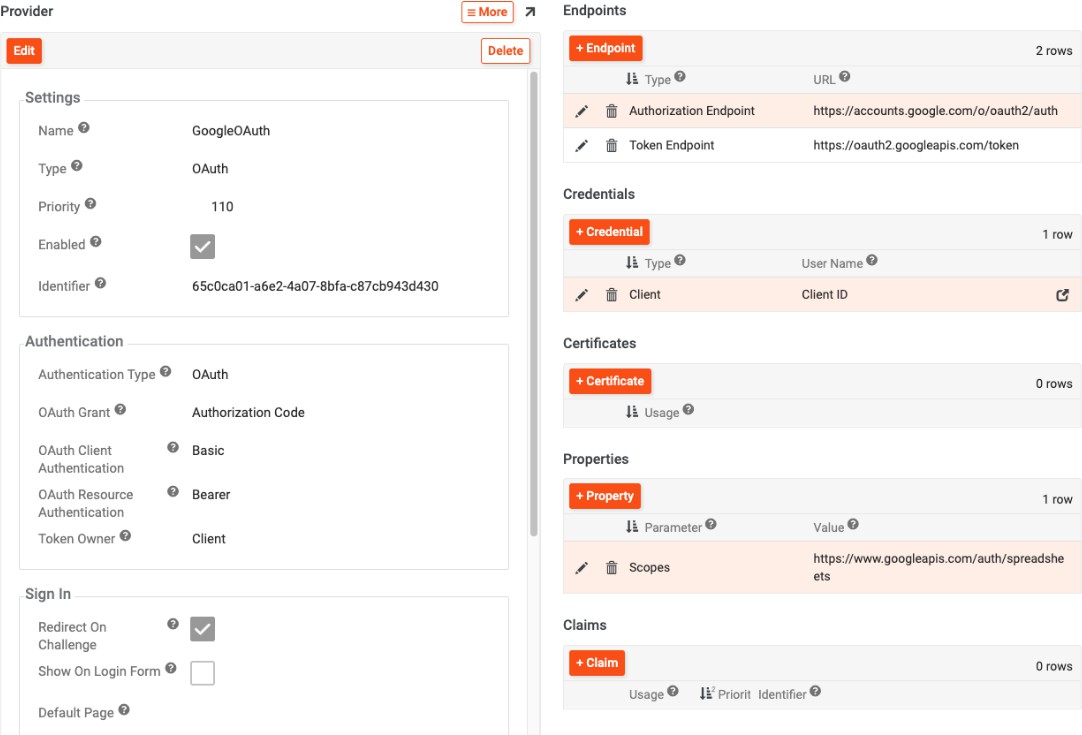Click the Provider panel vertical scrollbar

coord(533,300)
